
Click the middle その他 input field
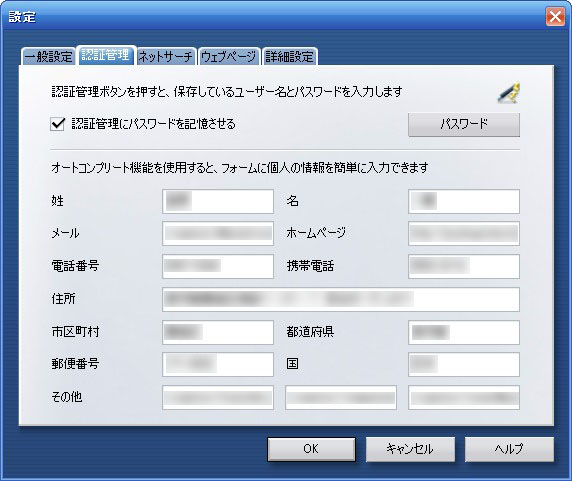341,397
